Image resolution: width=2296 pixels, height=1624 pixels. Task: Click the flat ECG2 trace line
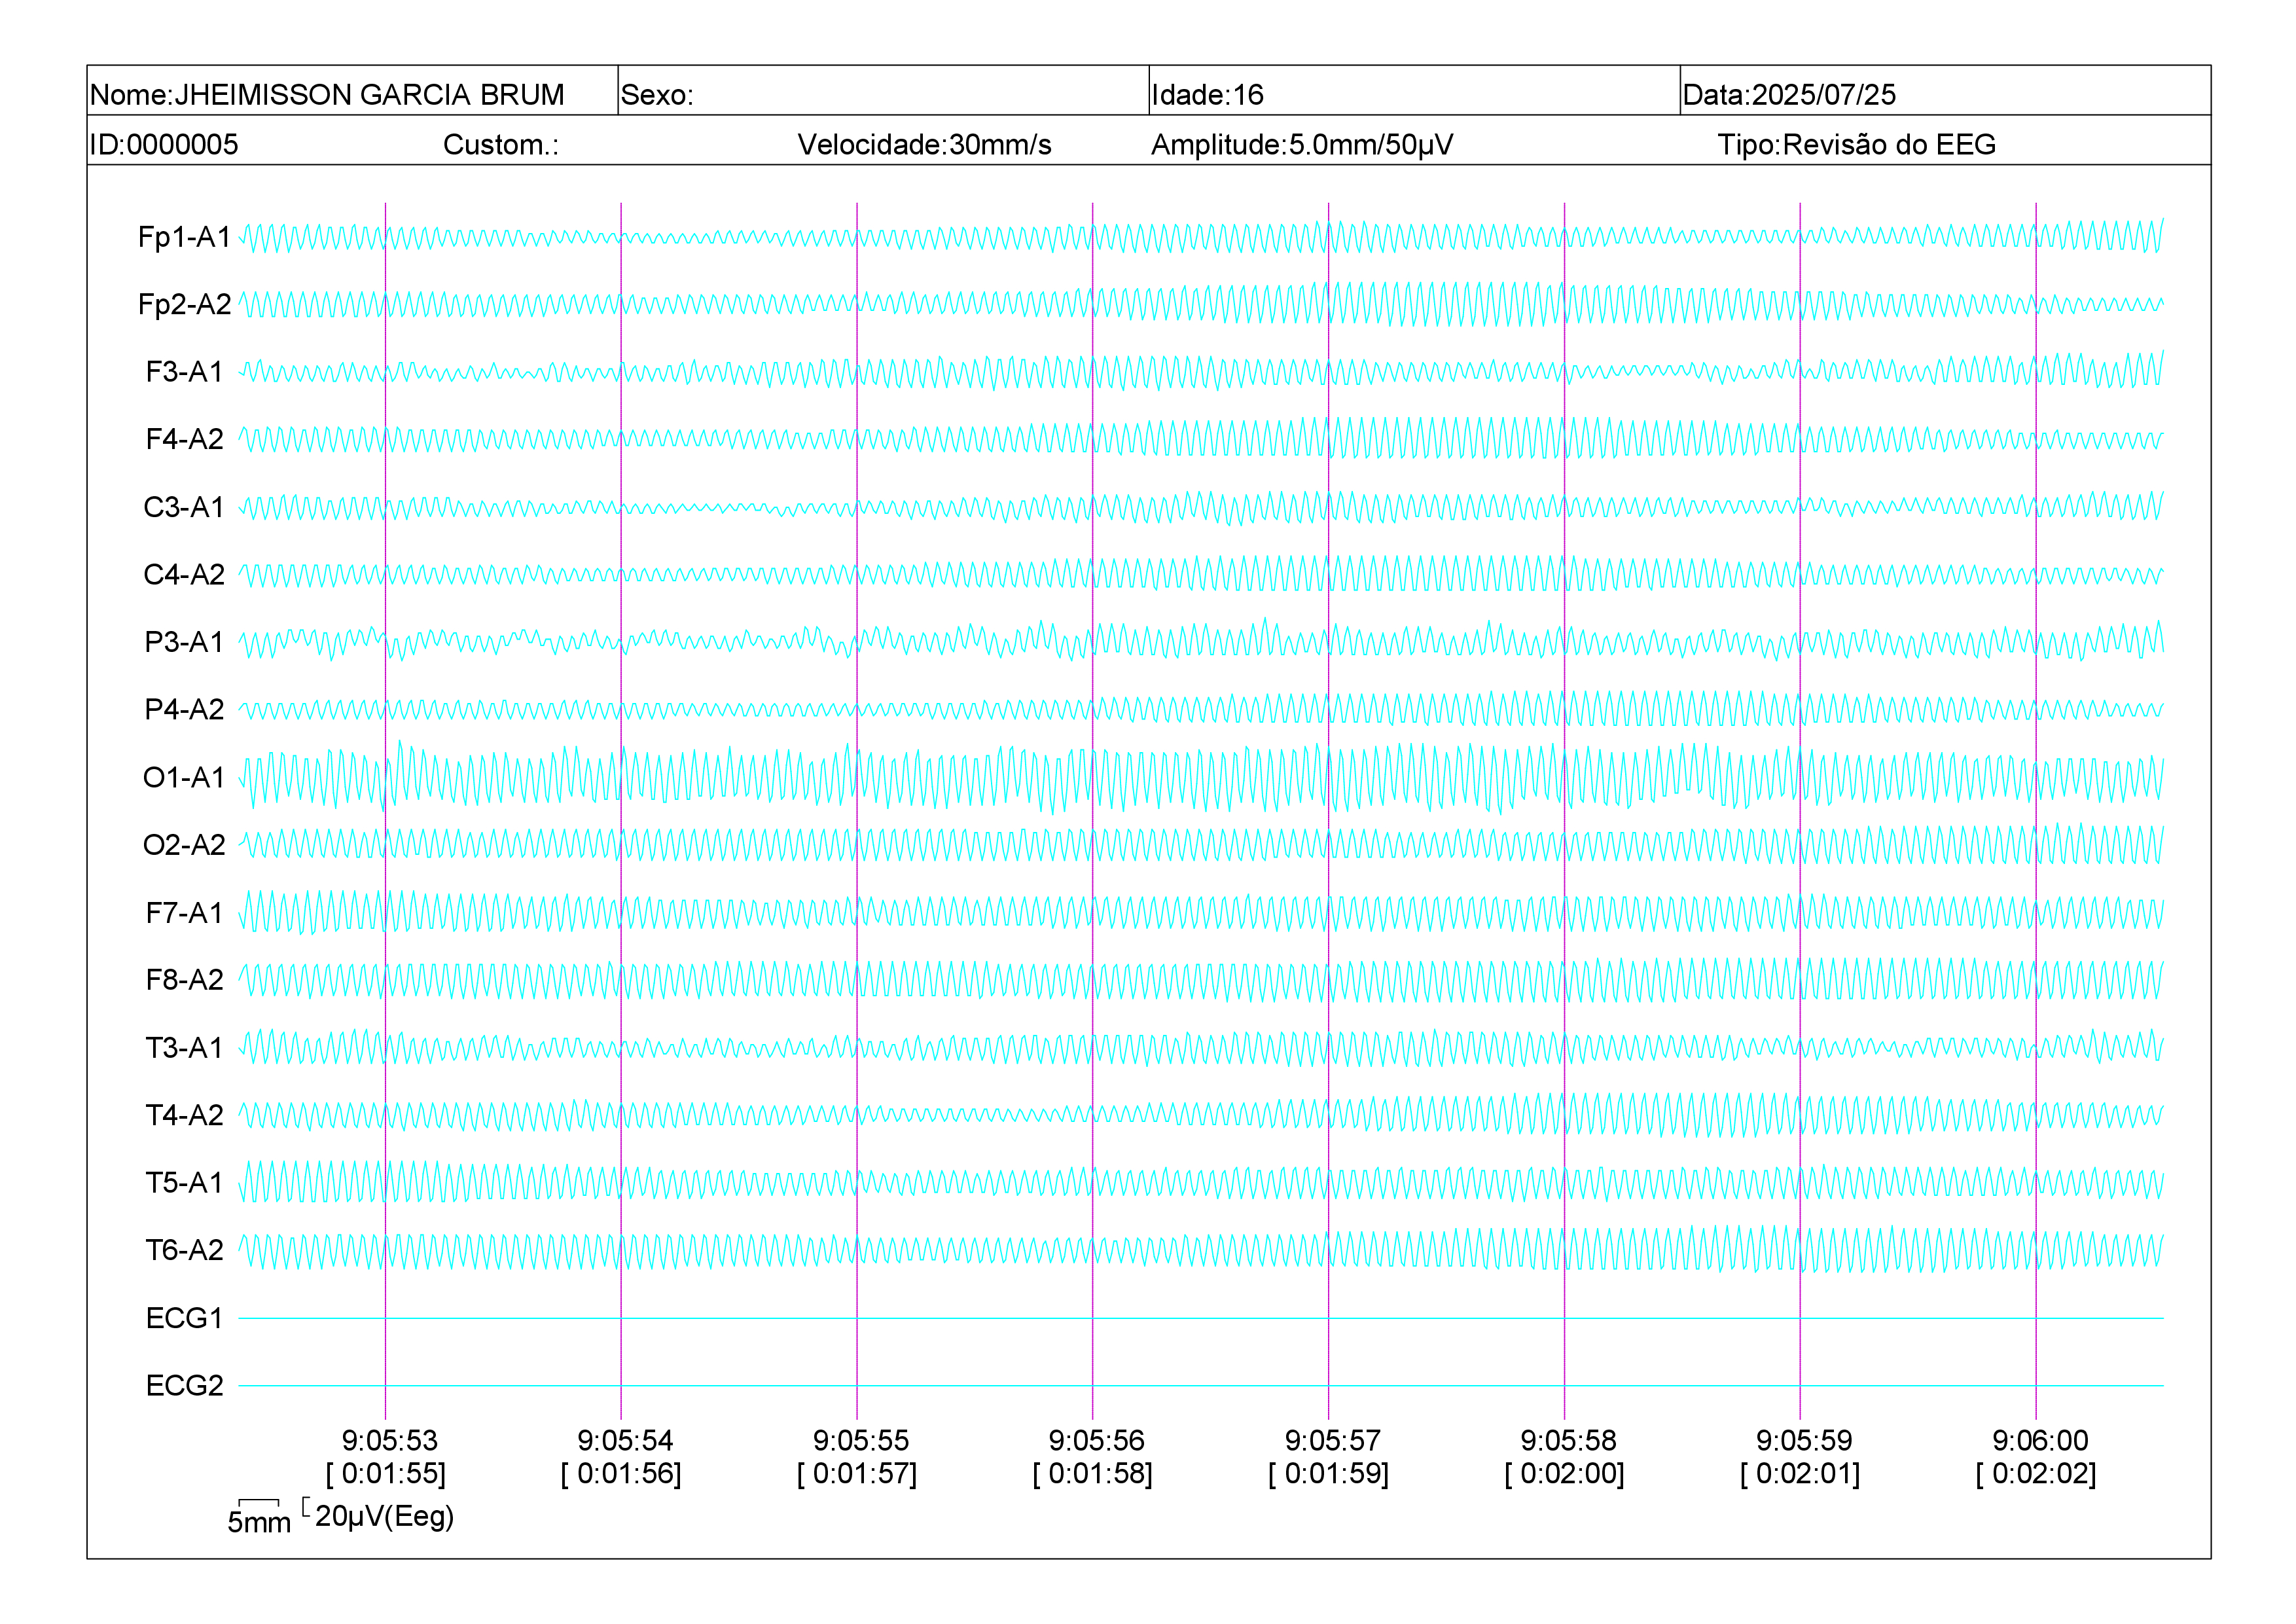click(1201, 1386)
